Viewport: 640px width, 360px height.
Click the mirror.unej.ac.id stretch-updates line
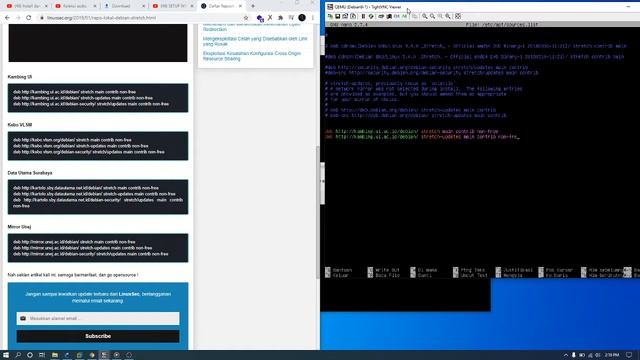[82, 248]
